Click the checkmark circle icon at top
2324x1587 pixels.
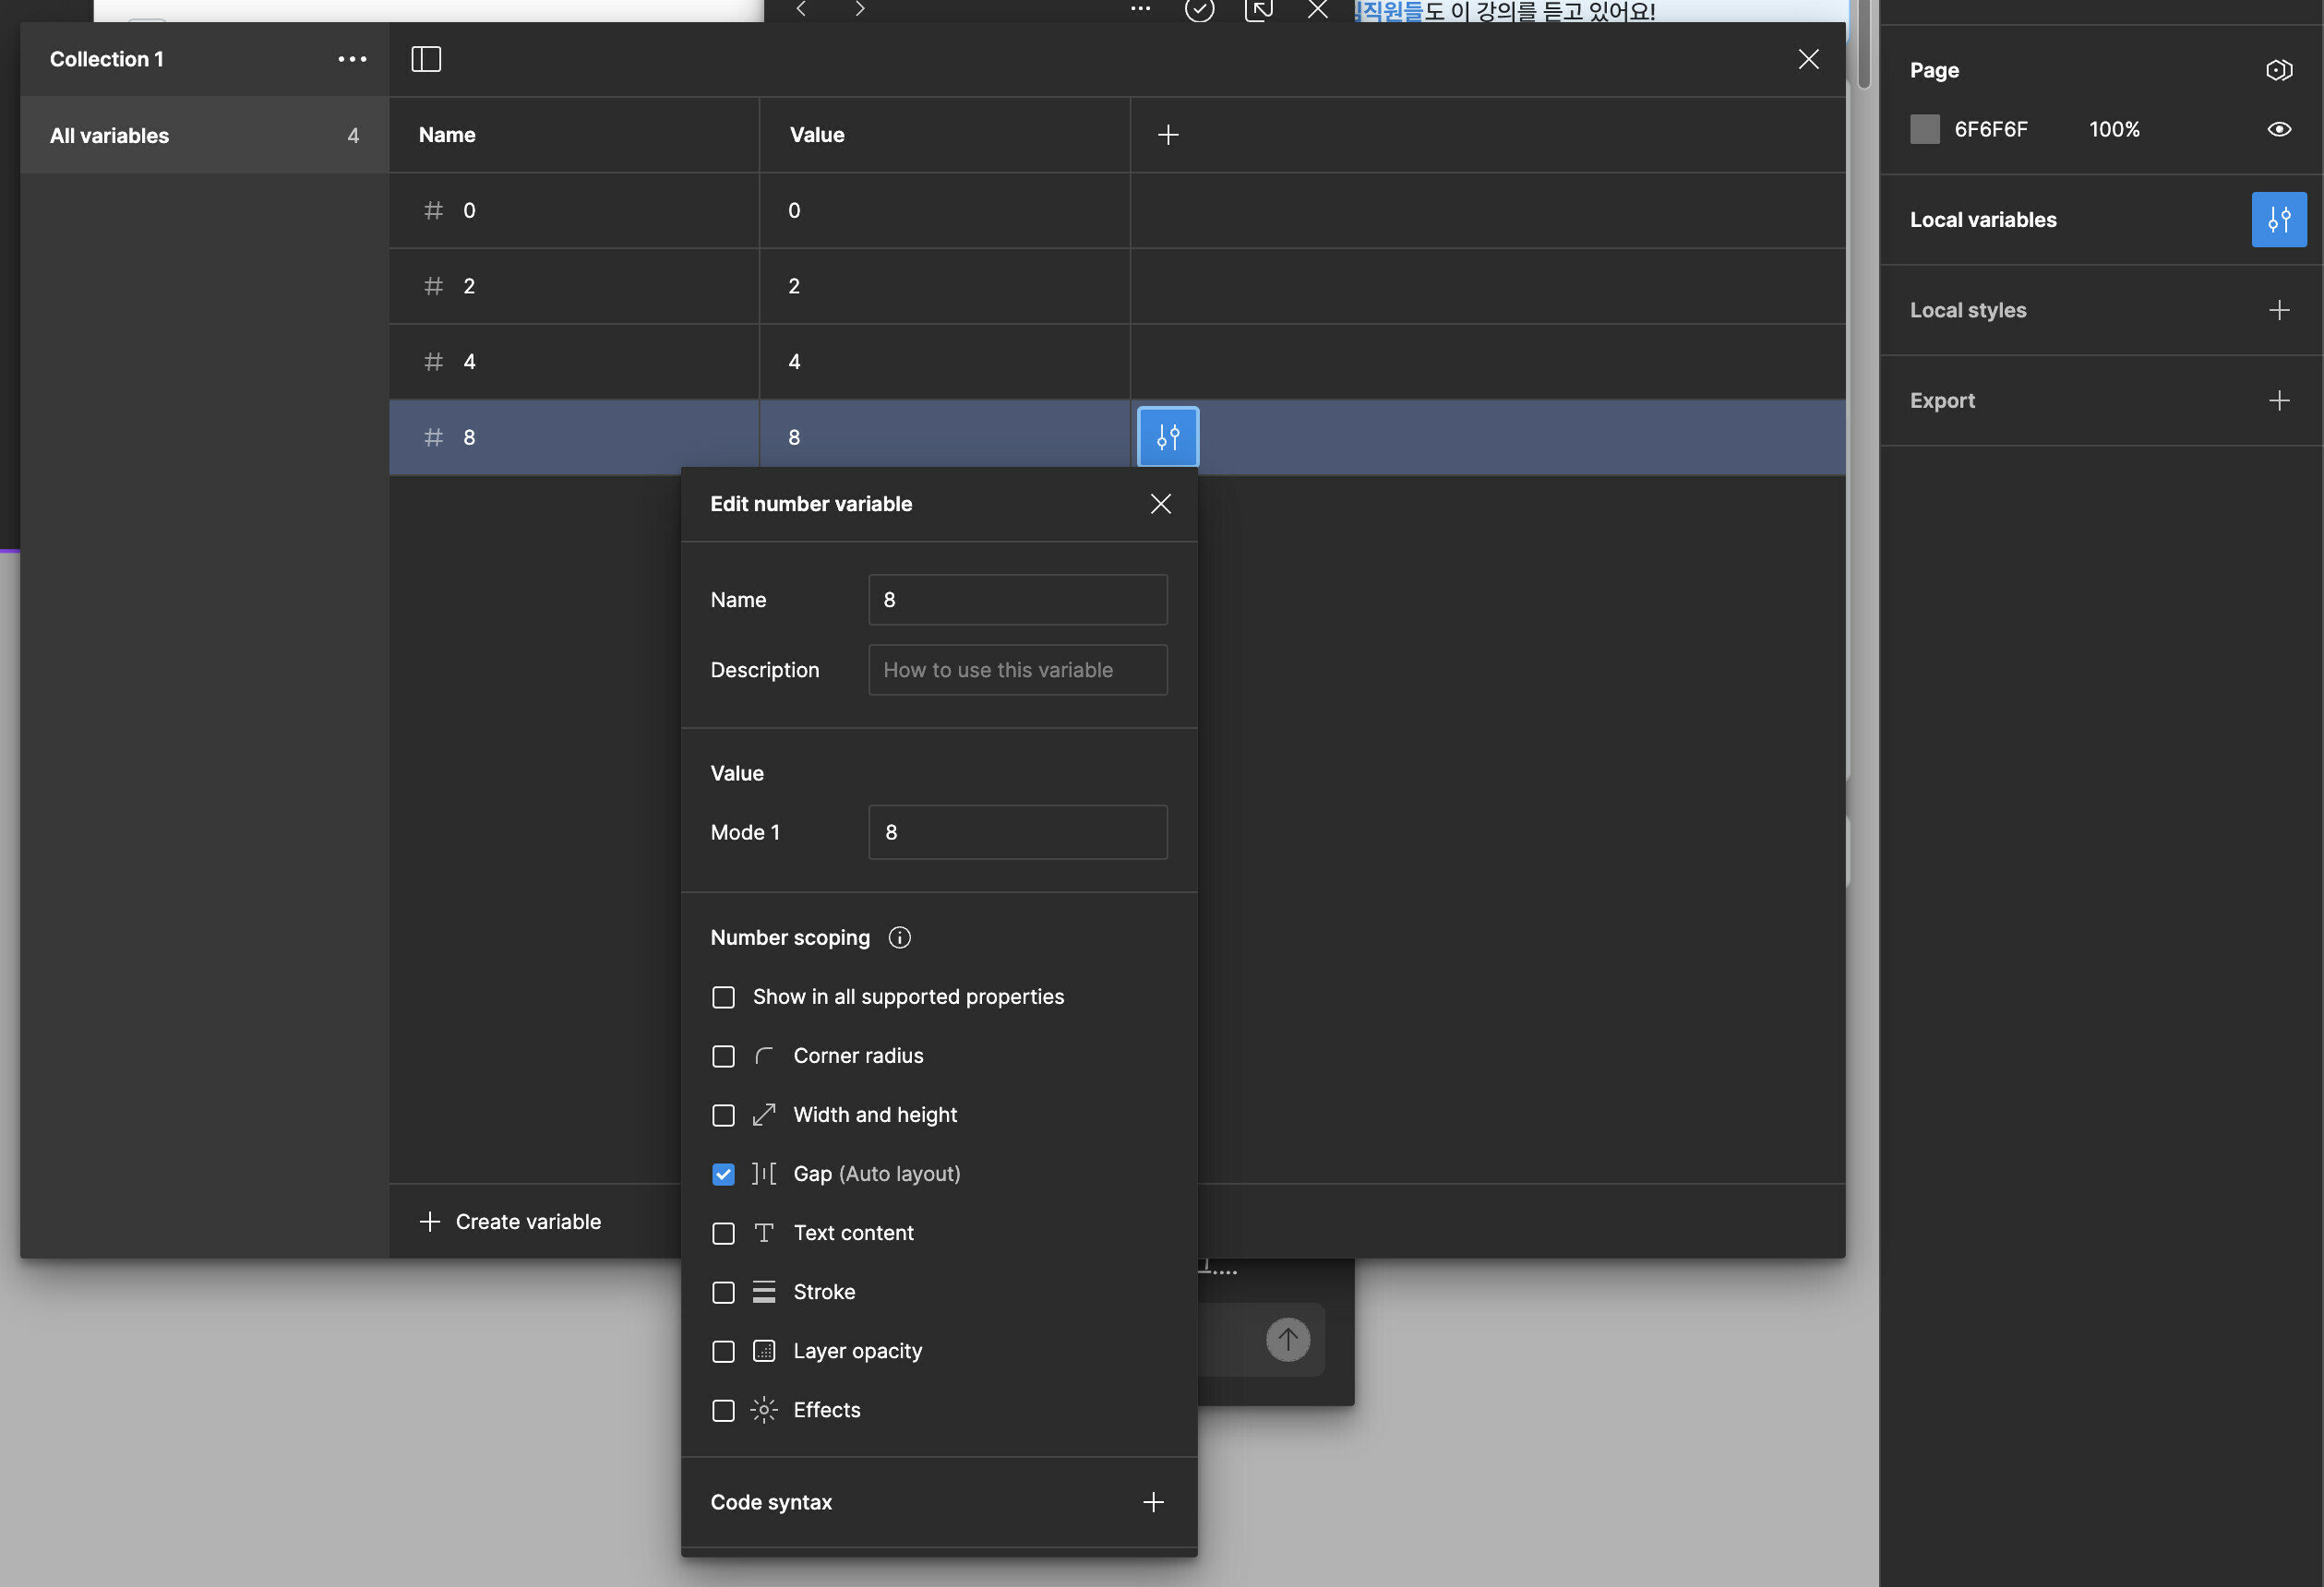click(x=1199, y=10)
